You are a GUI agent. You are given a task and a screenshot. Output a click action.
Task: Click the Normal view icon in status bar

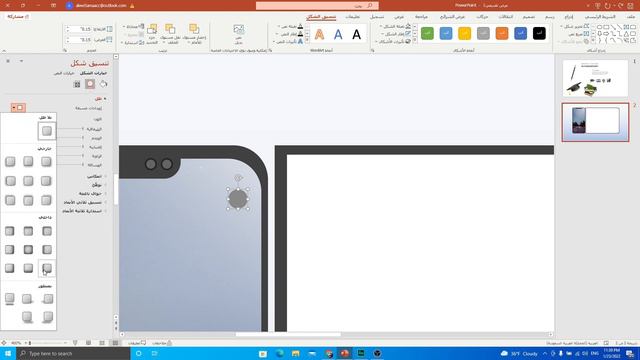[116, 343]
